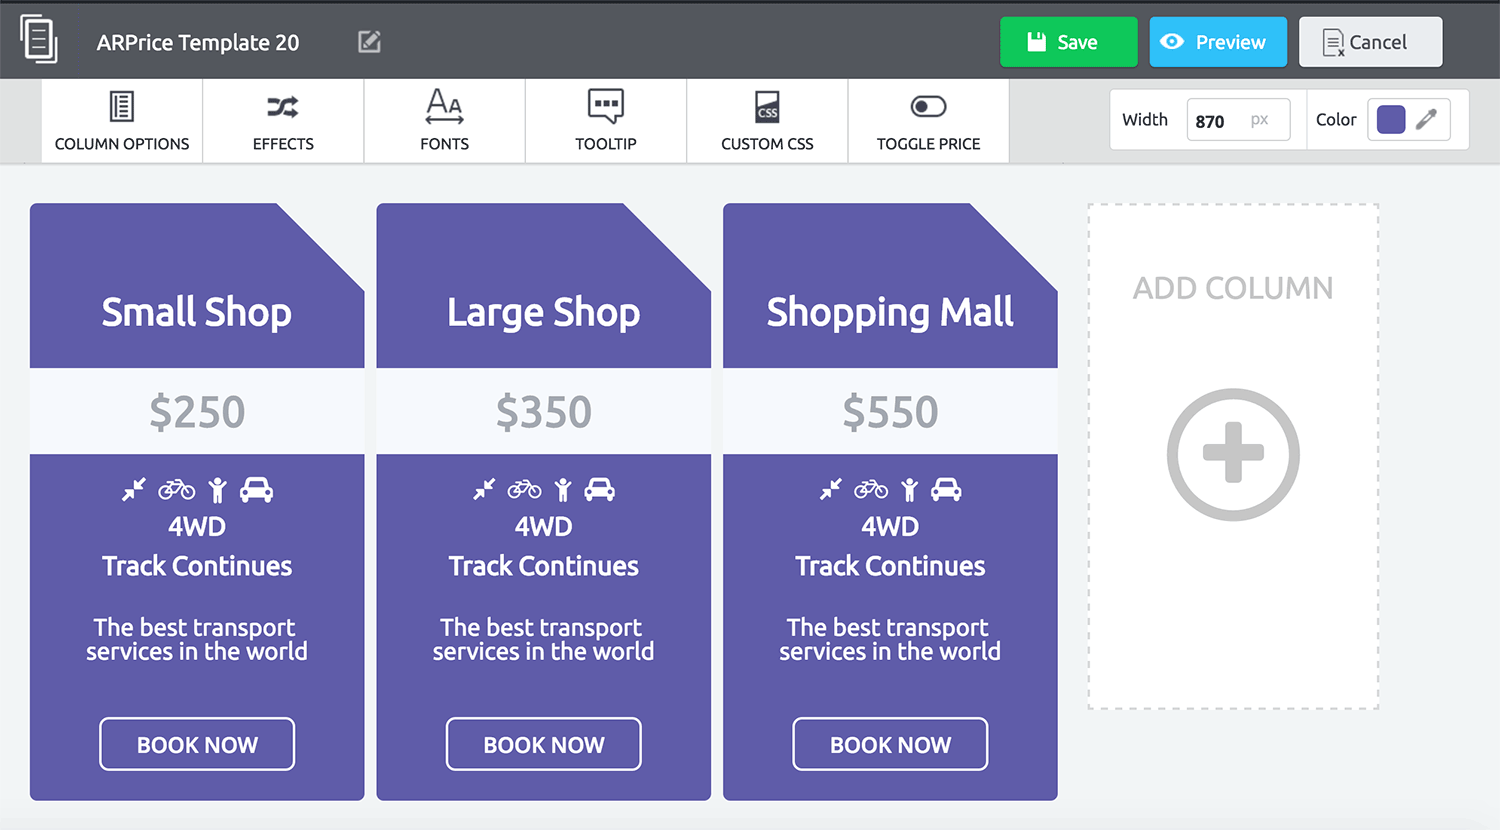
Task: Click Book Now button in Shopping Mall column
Action: 890,744
